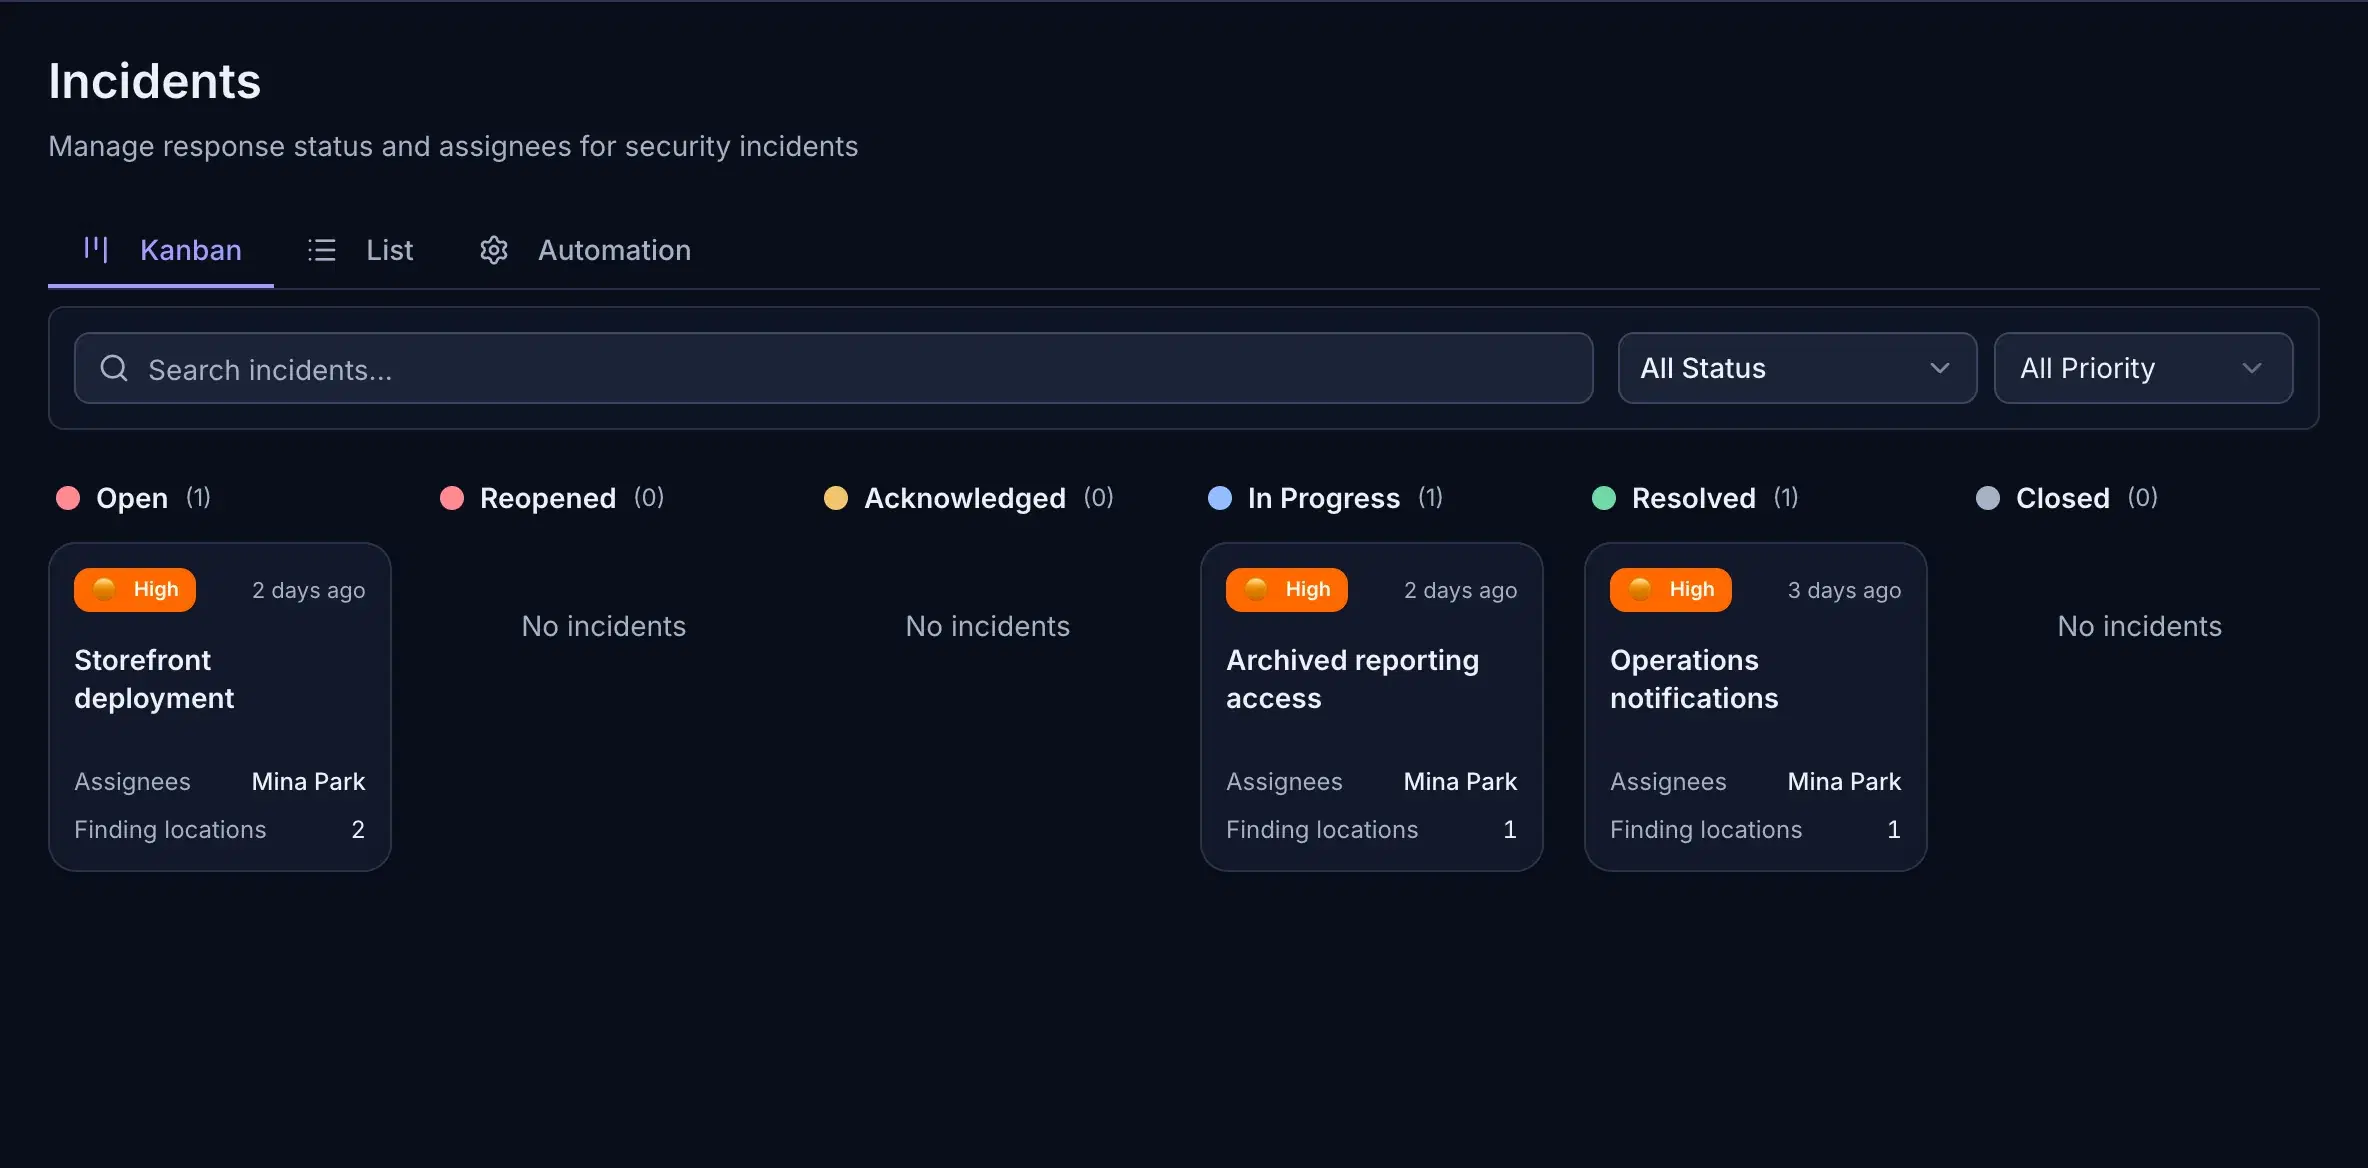Screen dimensions: 2368x1168
Task: Click '2 days ago' on Archived reporting card
Action: pos(1460,590)
